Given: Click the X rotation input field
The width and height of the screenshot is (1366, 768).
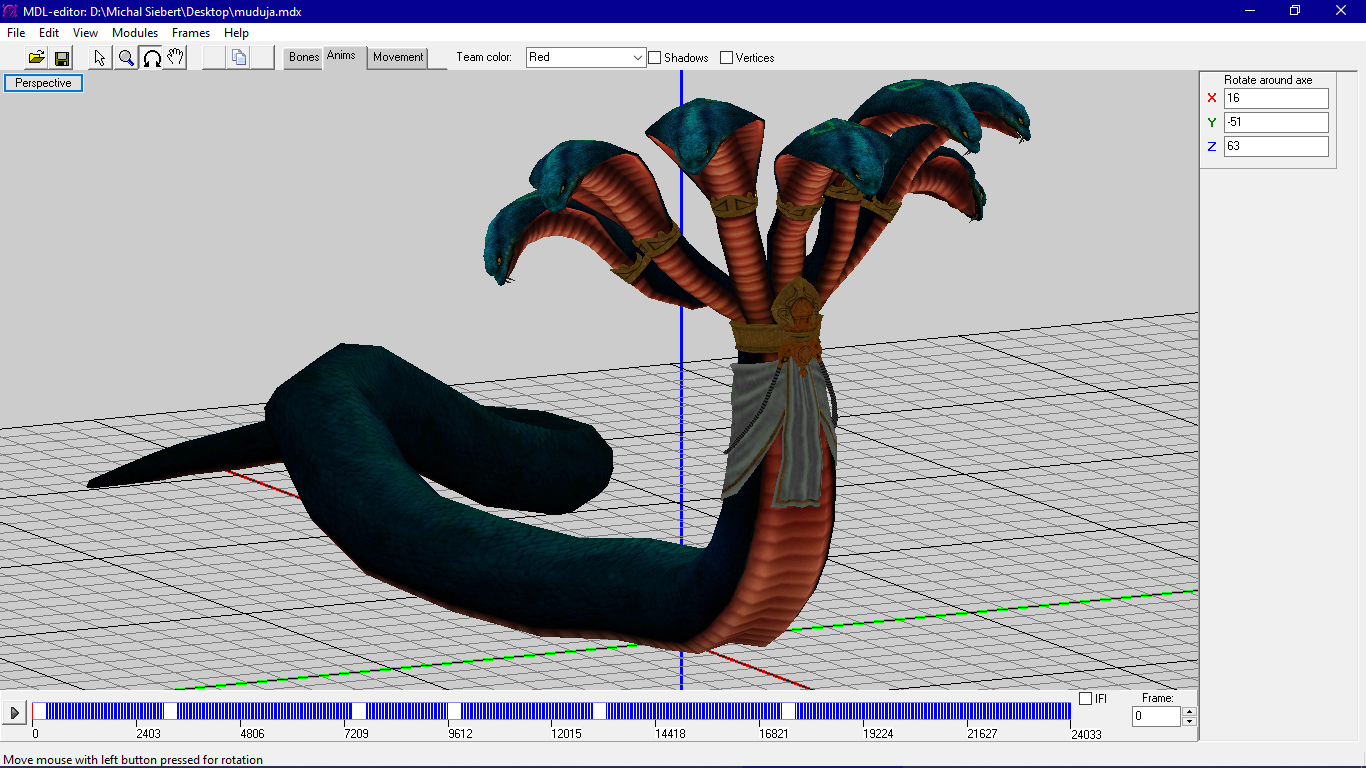Looking at the screenshot, I should pos(1276,98).
